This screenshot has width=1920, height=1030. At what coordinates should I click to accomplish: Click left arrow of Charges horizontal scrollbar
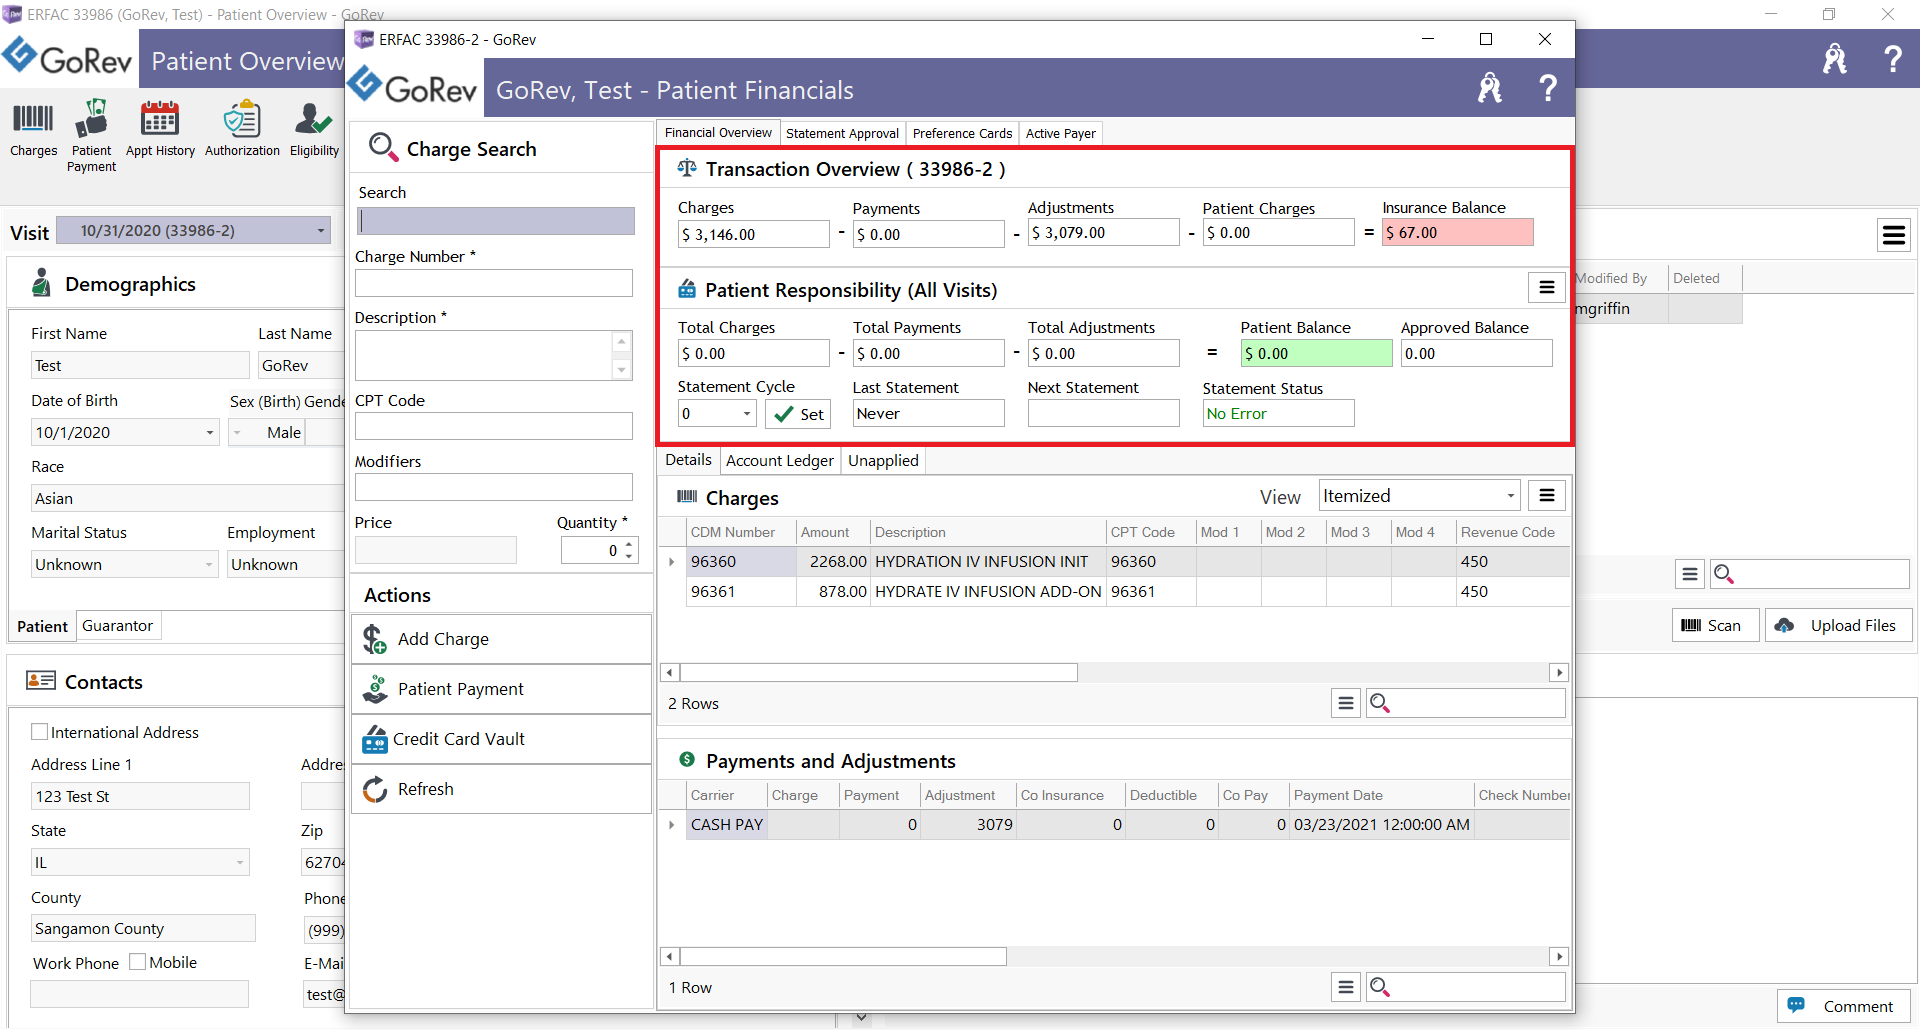tap(670, 673)
